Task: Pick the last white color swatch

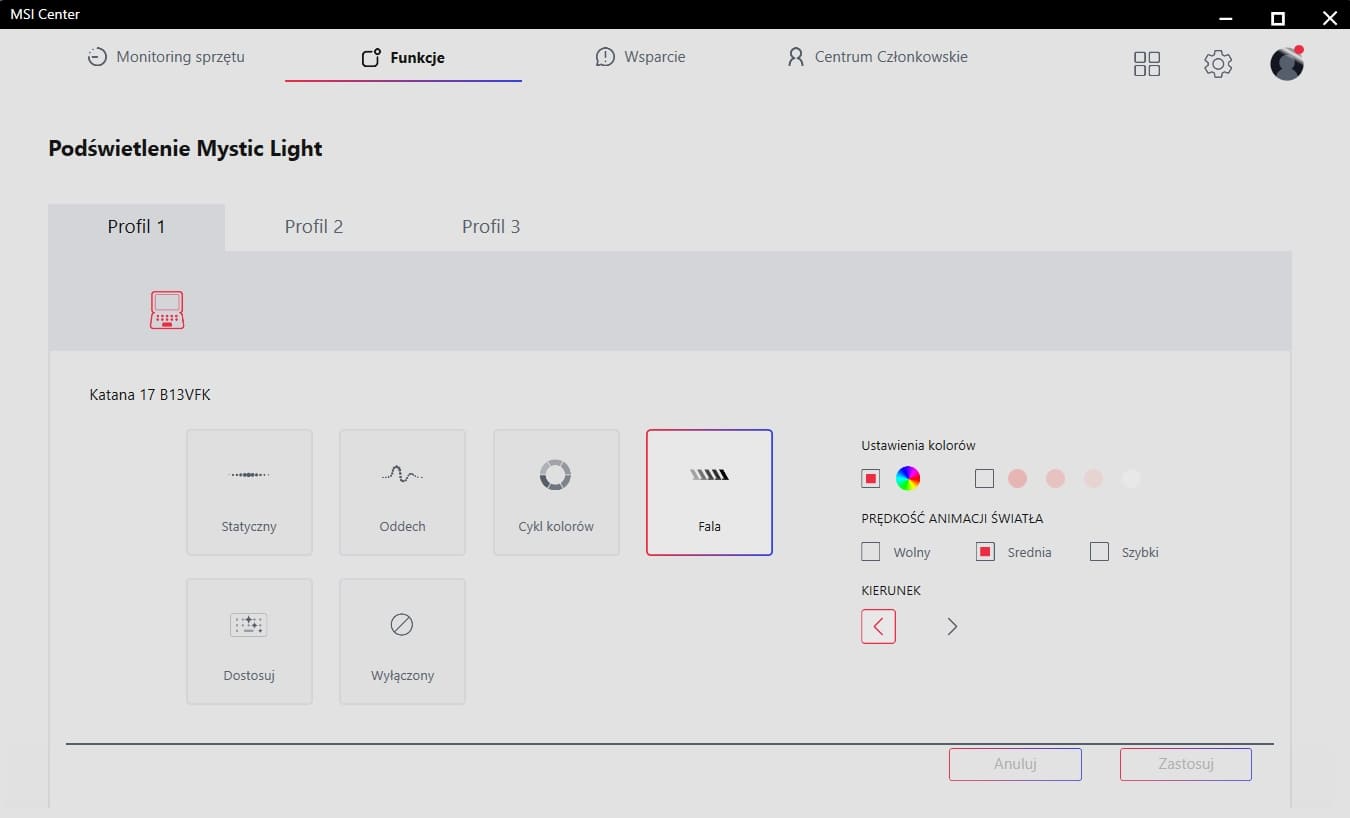Action: pyautogui.click(x=1131, y=479)
